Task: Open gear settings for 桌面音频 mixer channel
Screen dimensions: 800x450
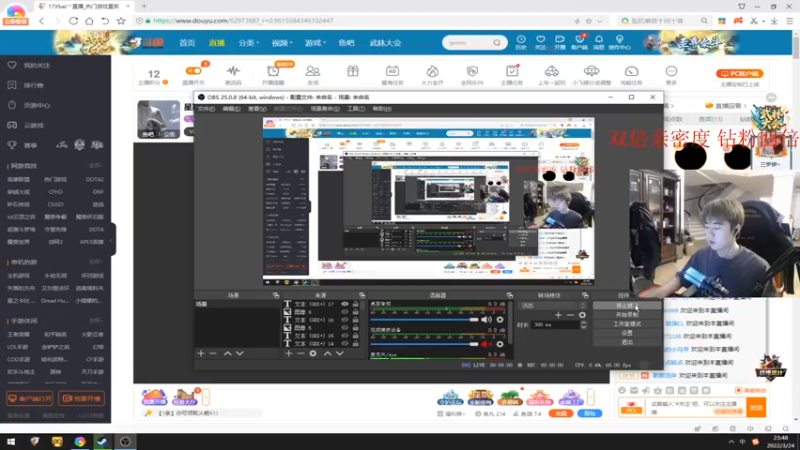Action: (x=500, y=320)
